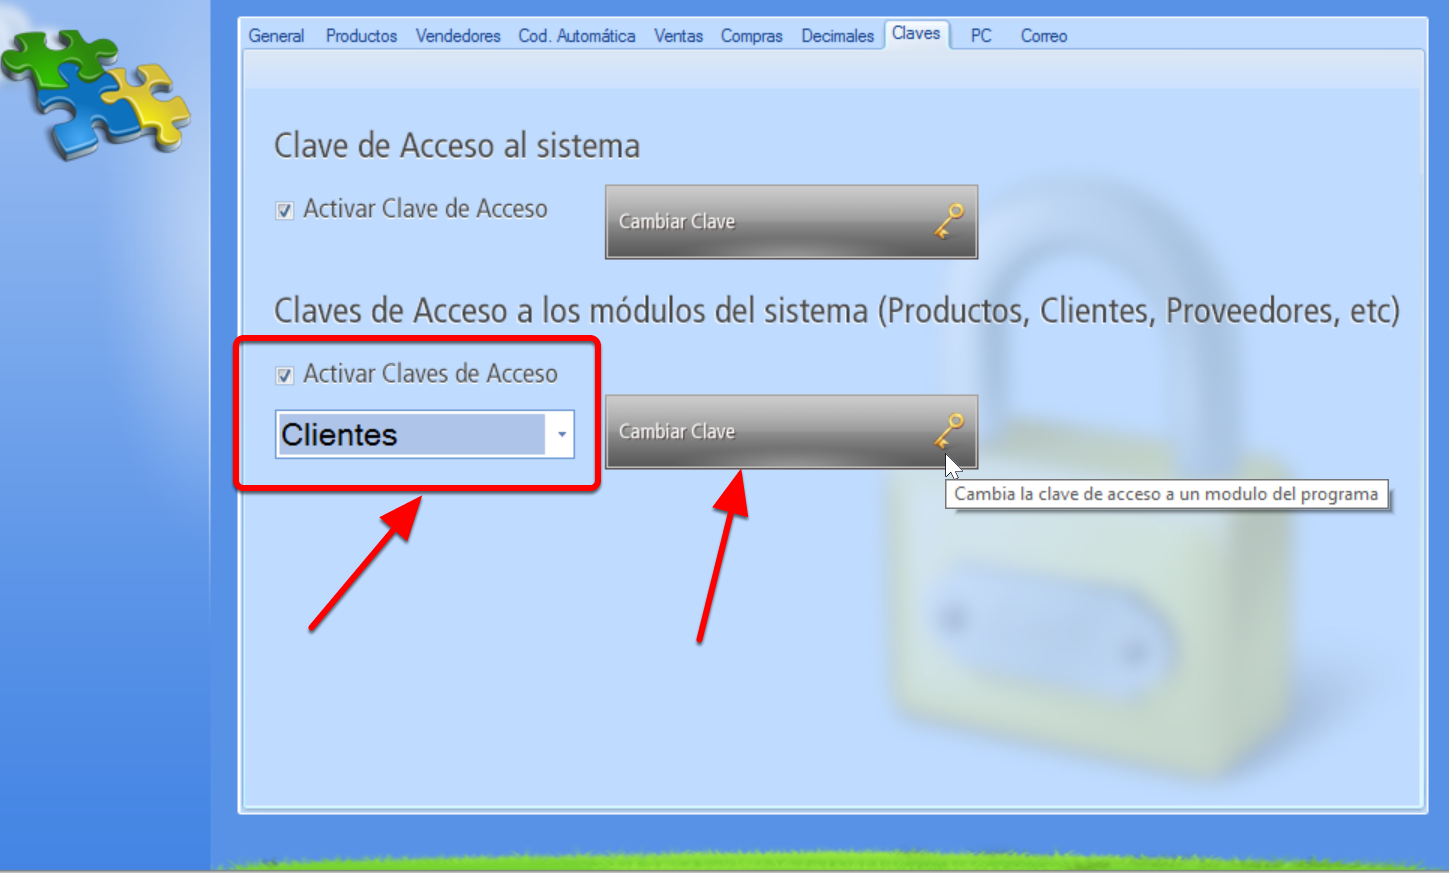Click modules Cambiar Clave button
This screenshot has width=1449, height=873.
(791, 432)
